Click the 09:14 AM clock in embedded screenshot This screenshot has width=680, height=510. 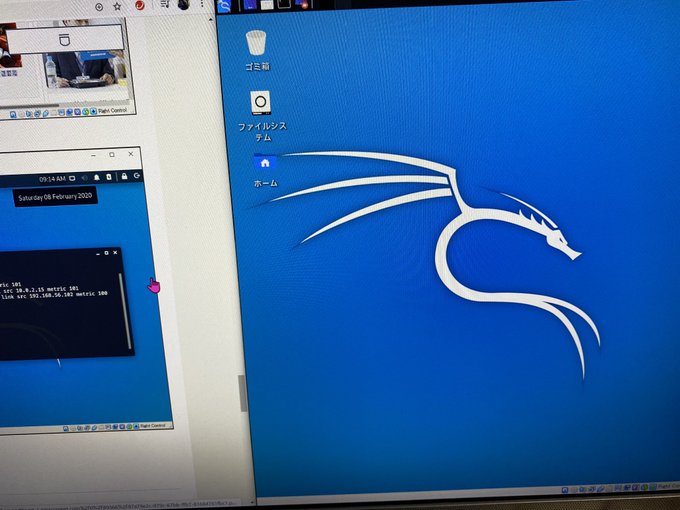coord(52,179)
